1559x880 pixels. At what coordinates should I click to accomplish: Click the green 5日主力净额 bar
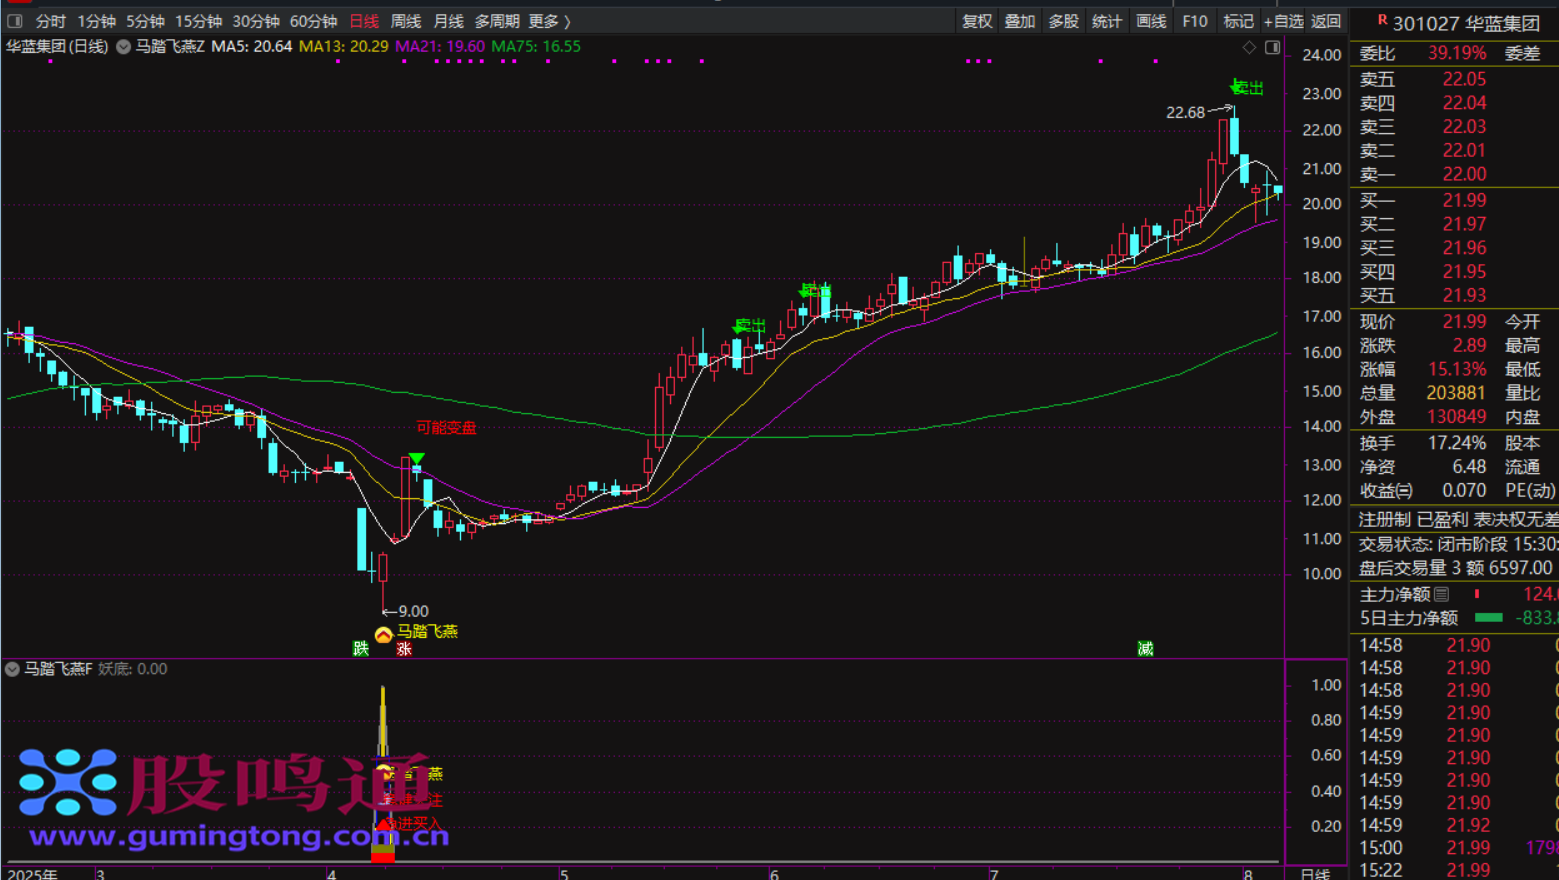(x=1489, y=618)
